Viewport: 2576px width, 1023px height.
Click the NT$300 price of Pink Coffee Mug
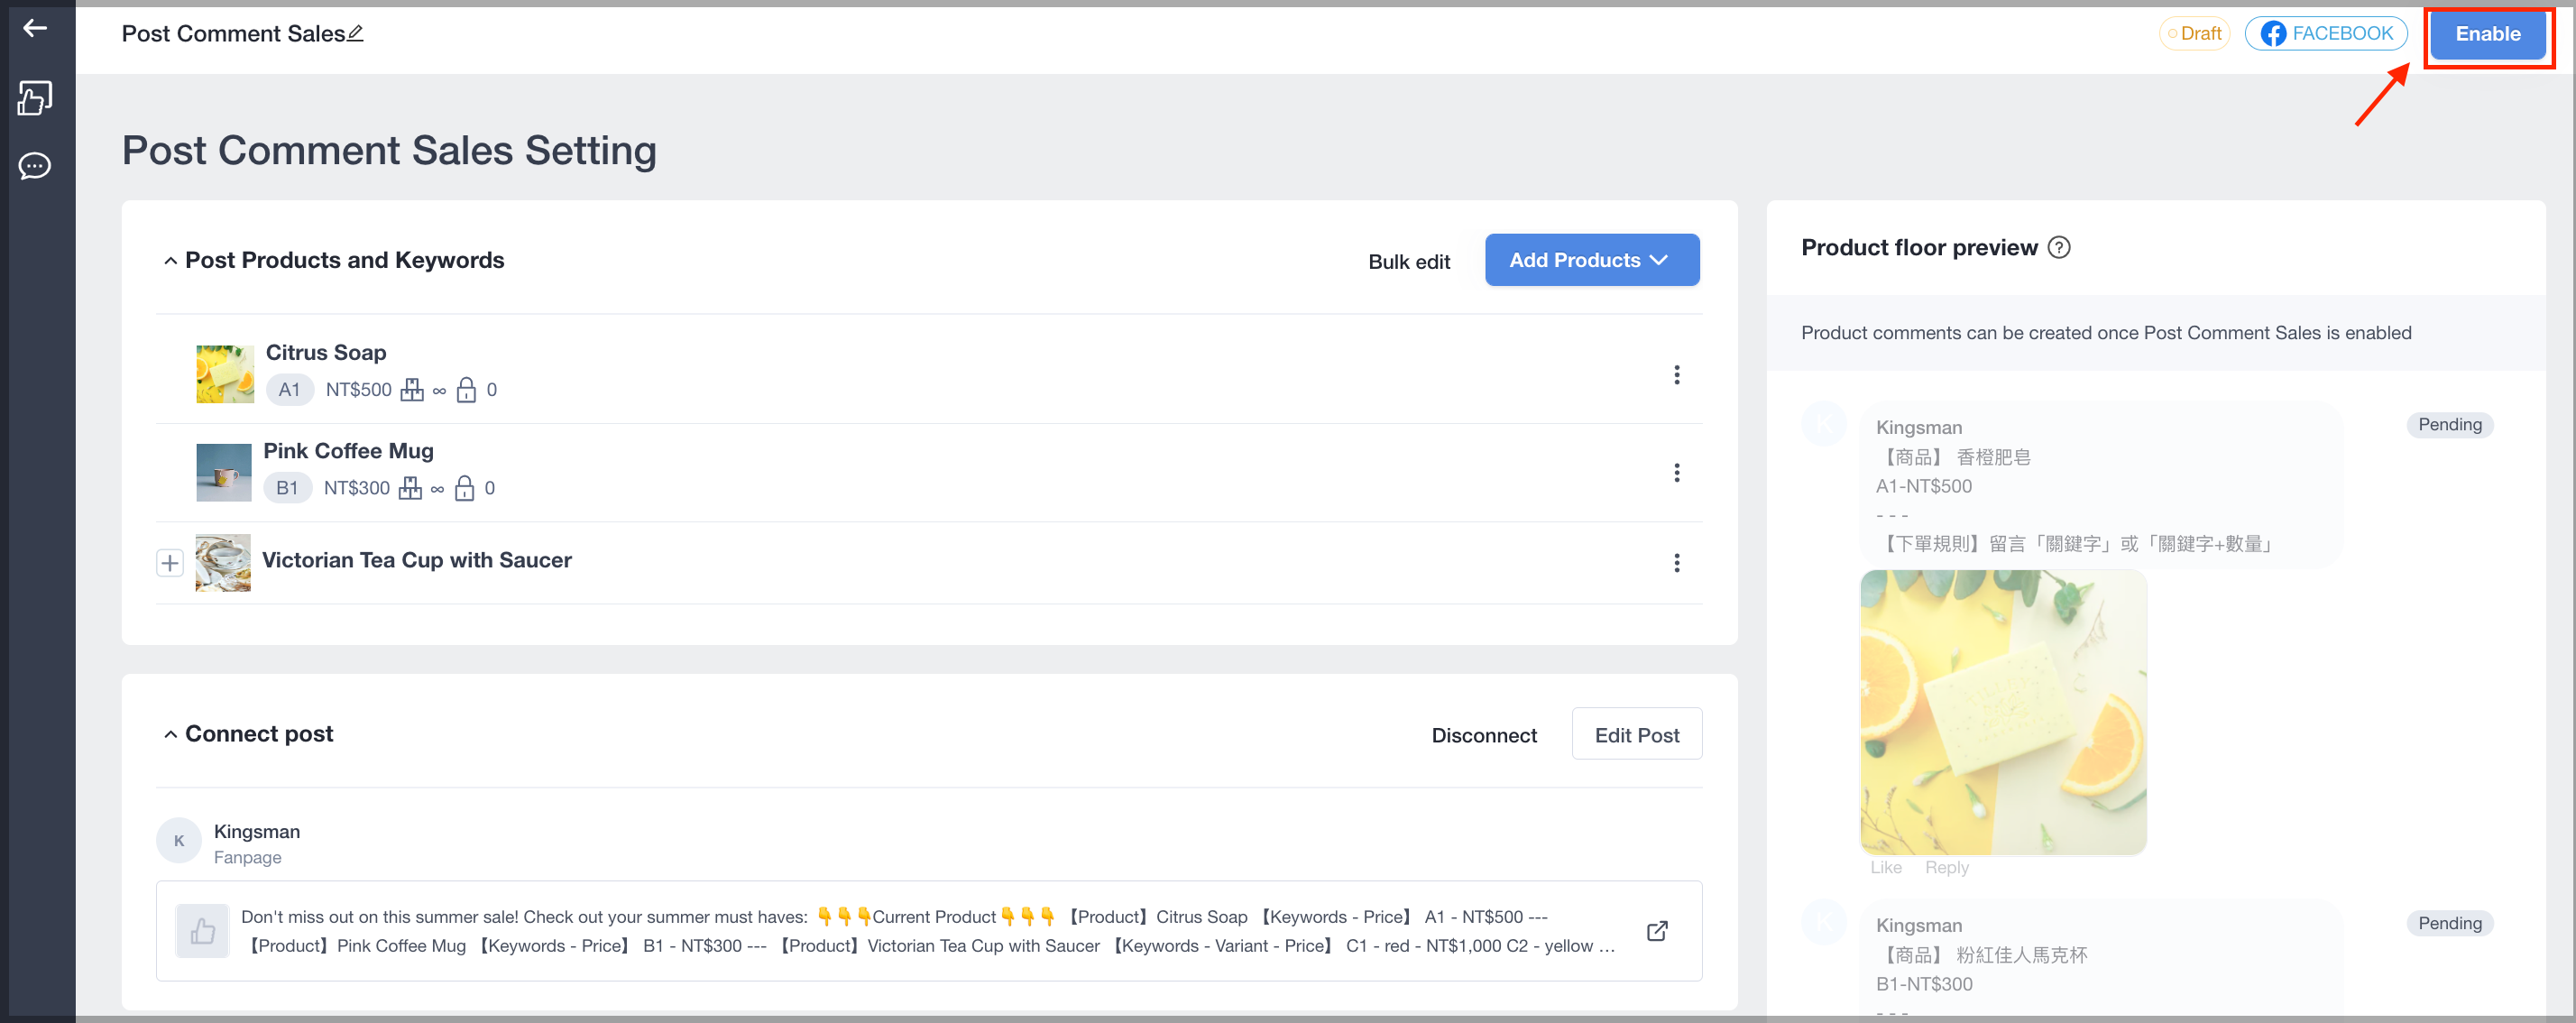tap(356, 488)
